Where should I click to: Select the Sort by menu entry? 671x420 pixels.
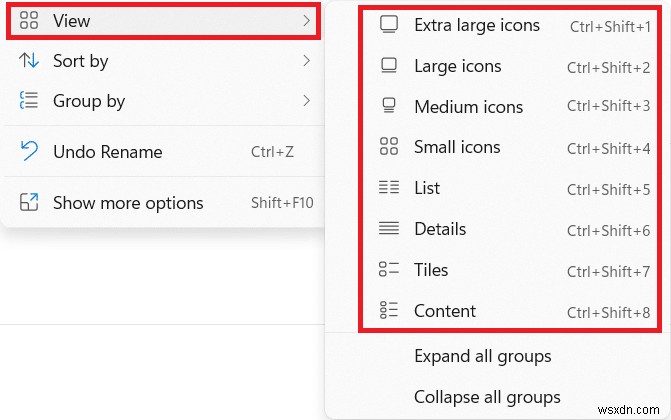pos(81,62)
